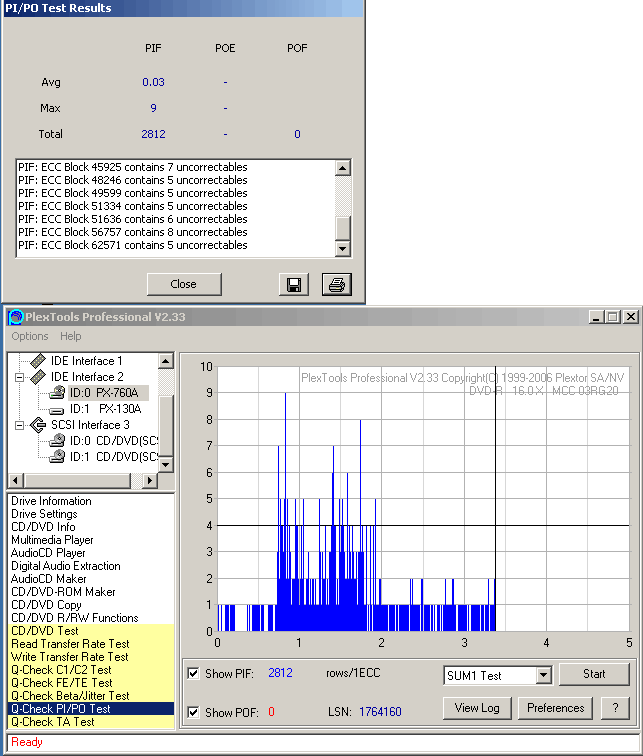Viewport: 643px width, 756px height.
Task: Collapse the IDE Interface 2 tree node
Action: pyautogui.click(x=19, y=377)
